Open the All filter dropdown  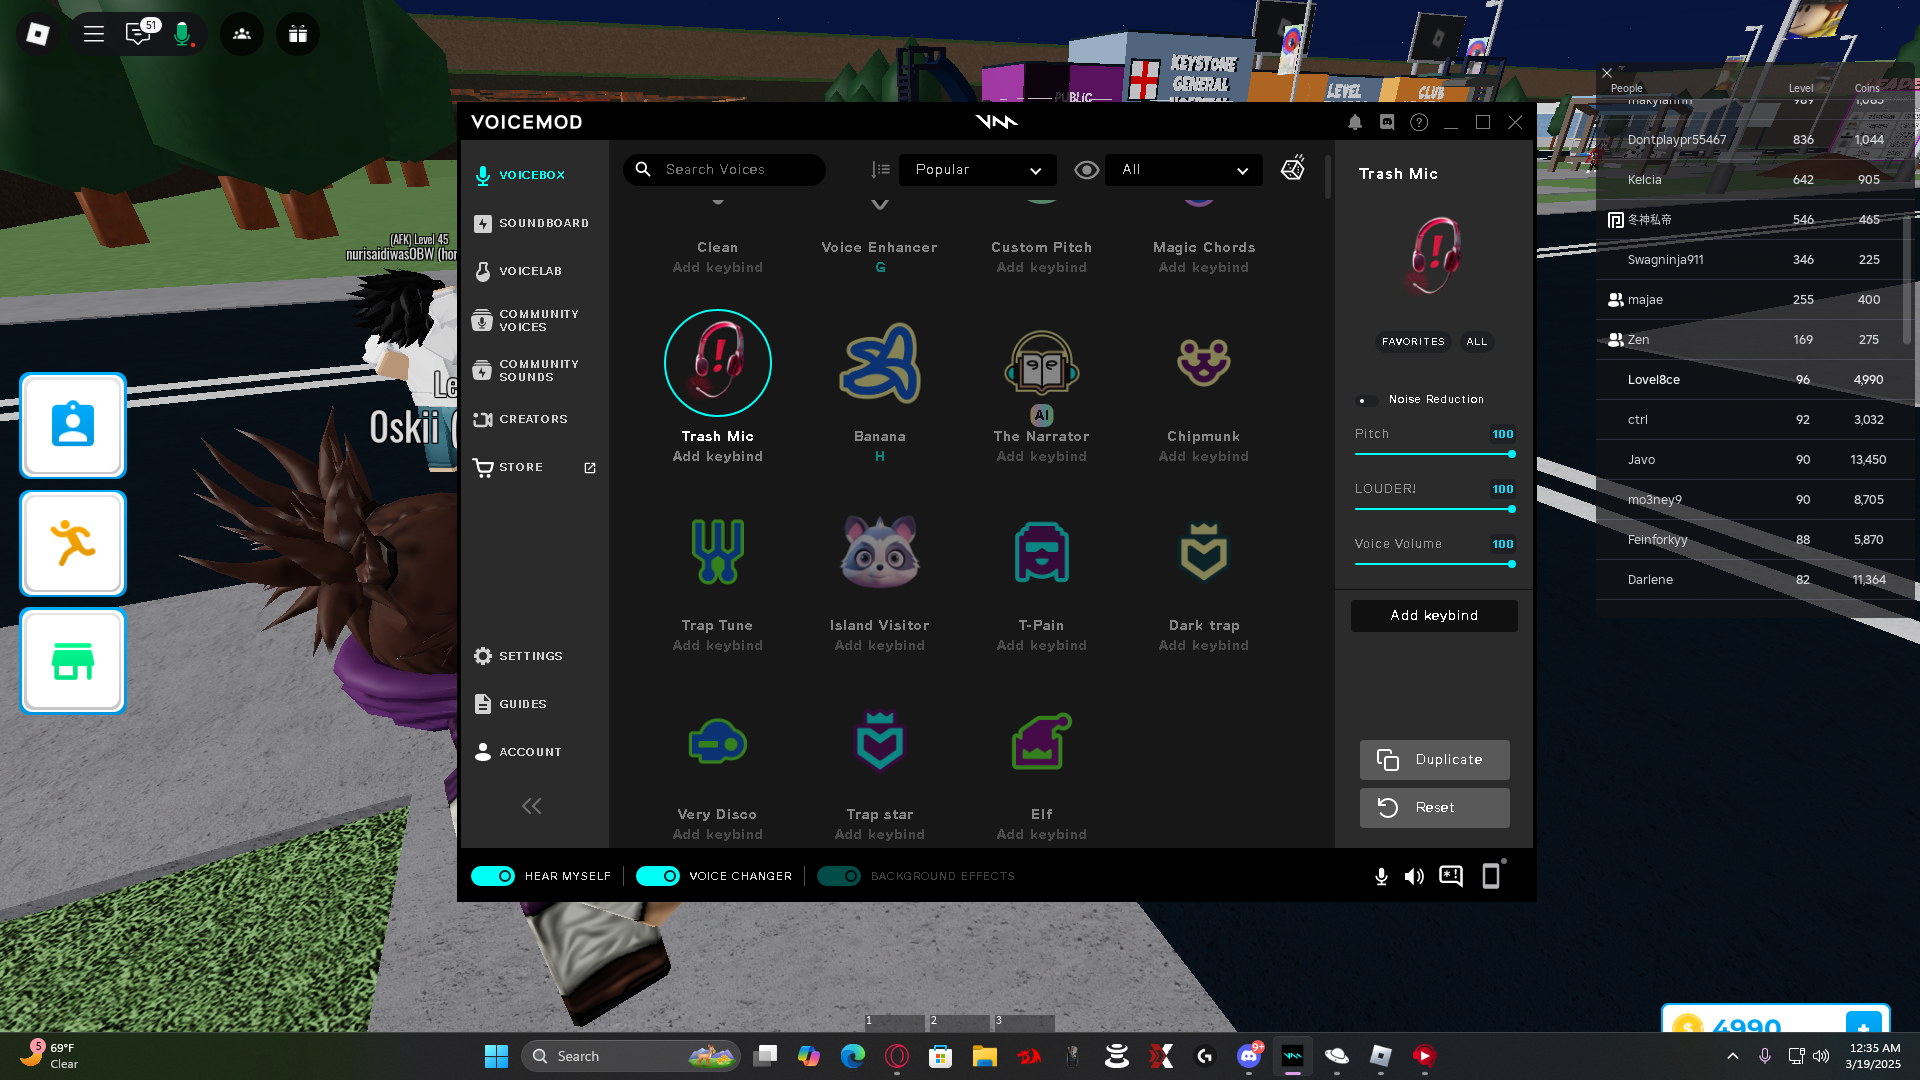(x=1184, y=170)
